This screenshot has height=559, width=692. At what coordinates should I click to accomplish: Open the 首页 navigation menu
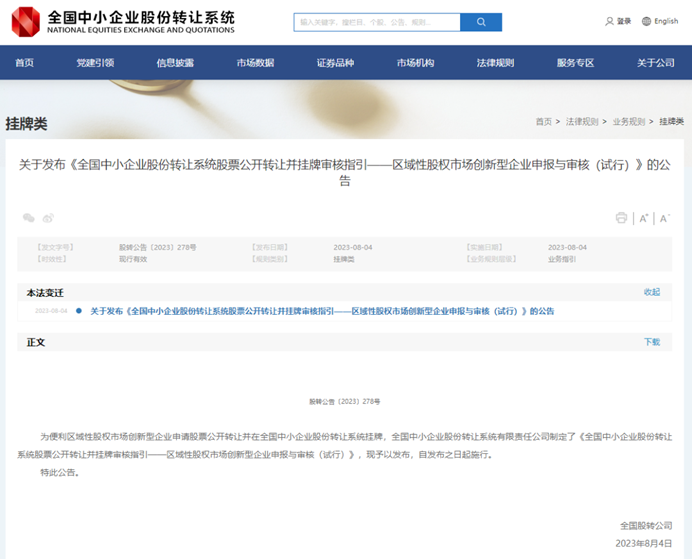click(x=24, y=63)
